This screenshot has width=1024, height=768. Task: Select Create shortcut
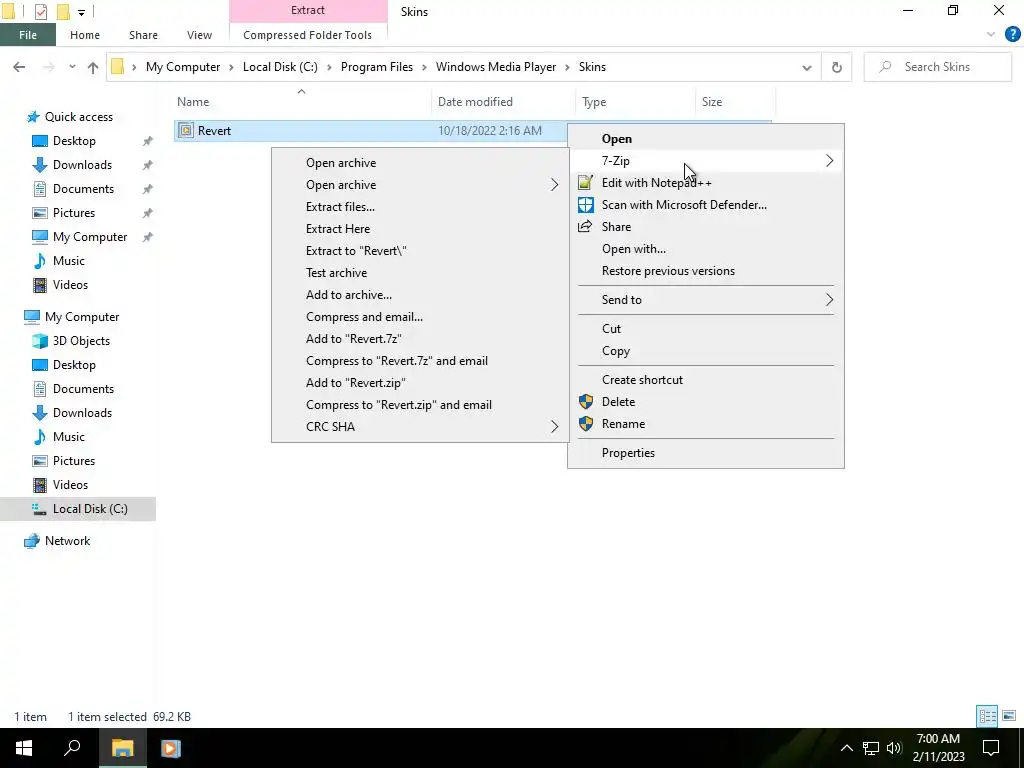[642, 380]
